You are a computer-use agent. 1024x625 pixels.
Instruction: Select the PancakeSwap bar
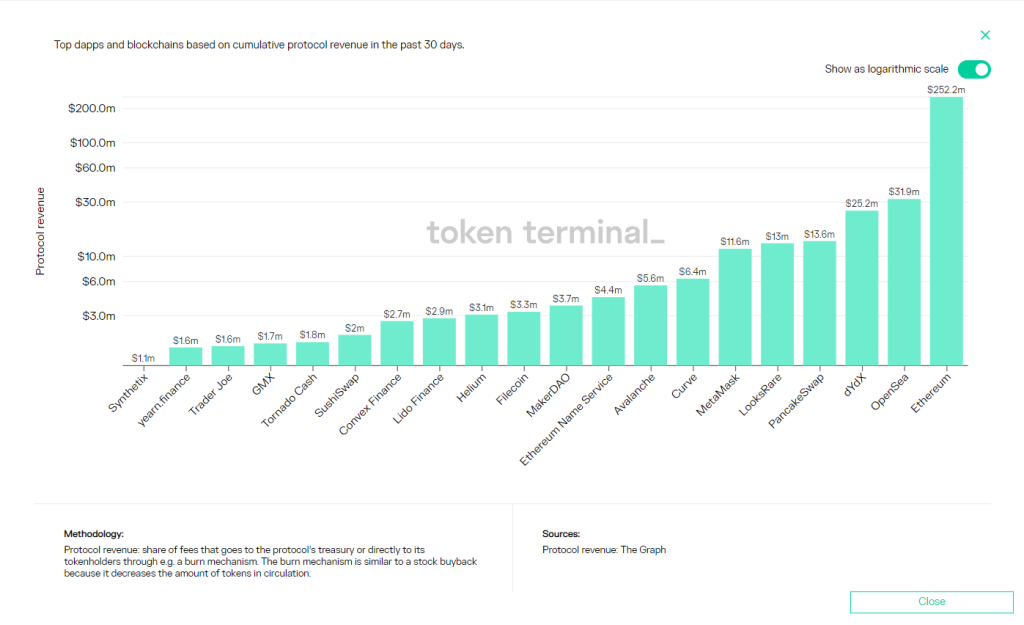(x=819, y=303)
